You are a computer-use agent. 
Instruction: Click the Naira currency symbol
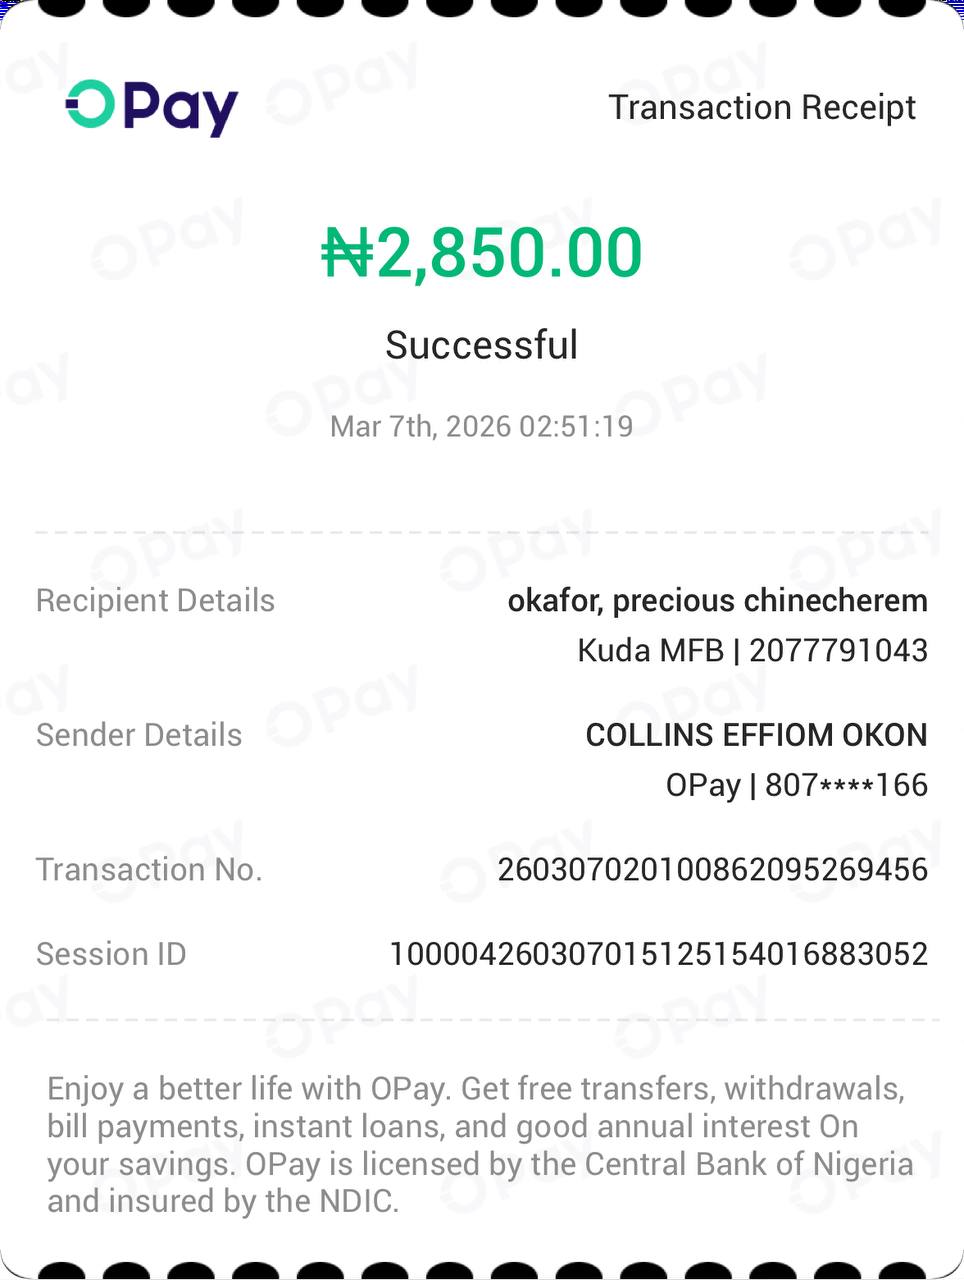coord(346,252)
